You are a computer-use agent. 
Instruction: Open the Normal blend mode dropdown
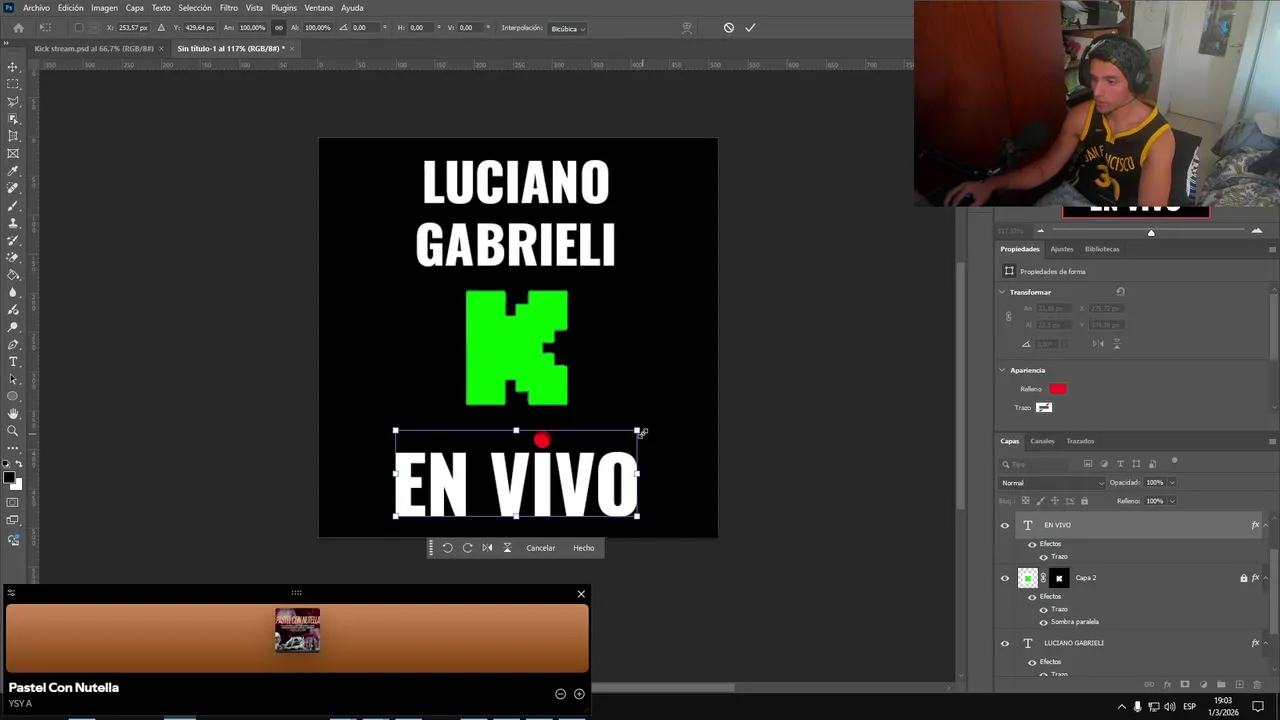click(1052, 483)
